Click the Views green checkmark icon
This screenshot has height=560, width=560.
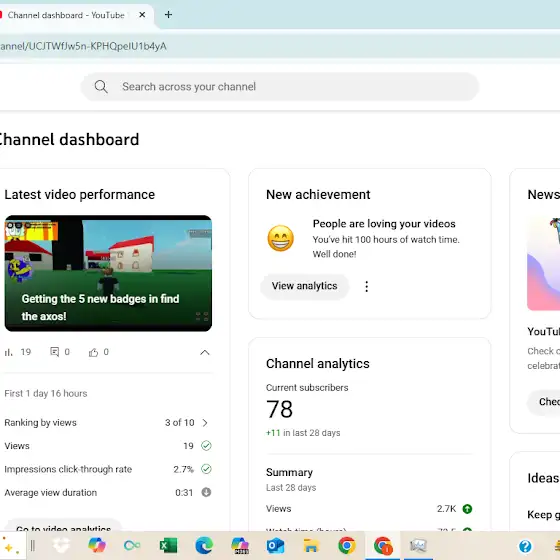(206, 446)
